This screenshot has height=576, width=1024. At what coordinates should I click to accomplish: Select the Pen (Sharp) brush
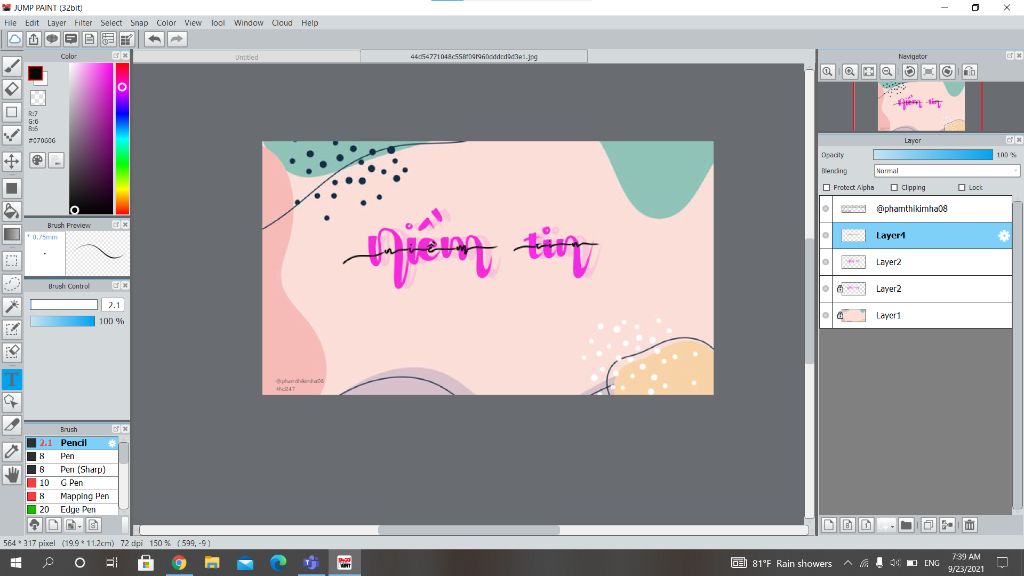pyautogui.click(x=72, y=470)
